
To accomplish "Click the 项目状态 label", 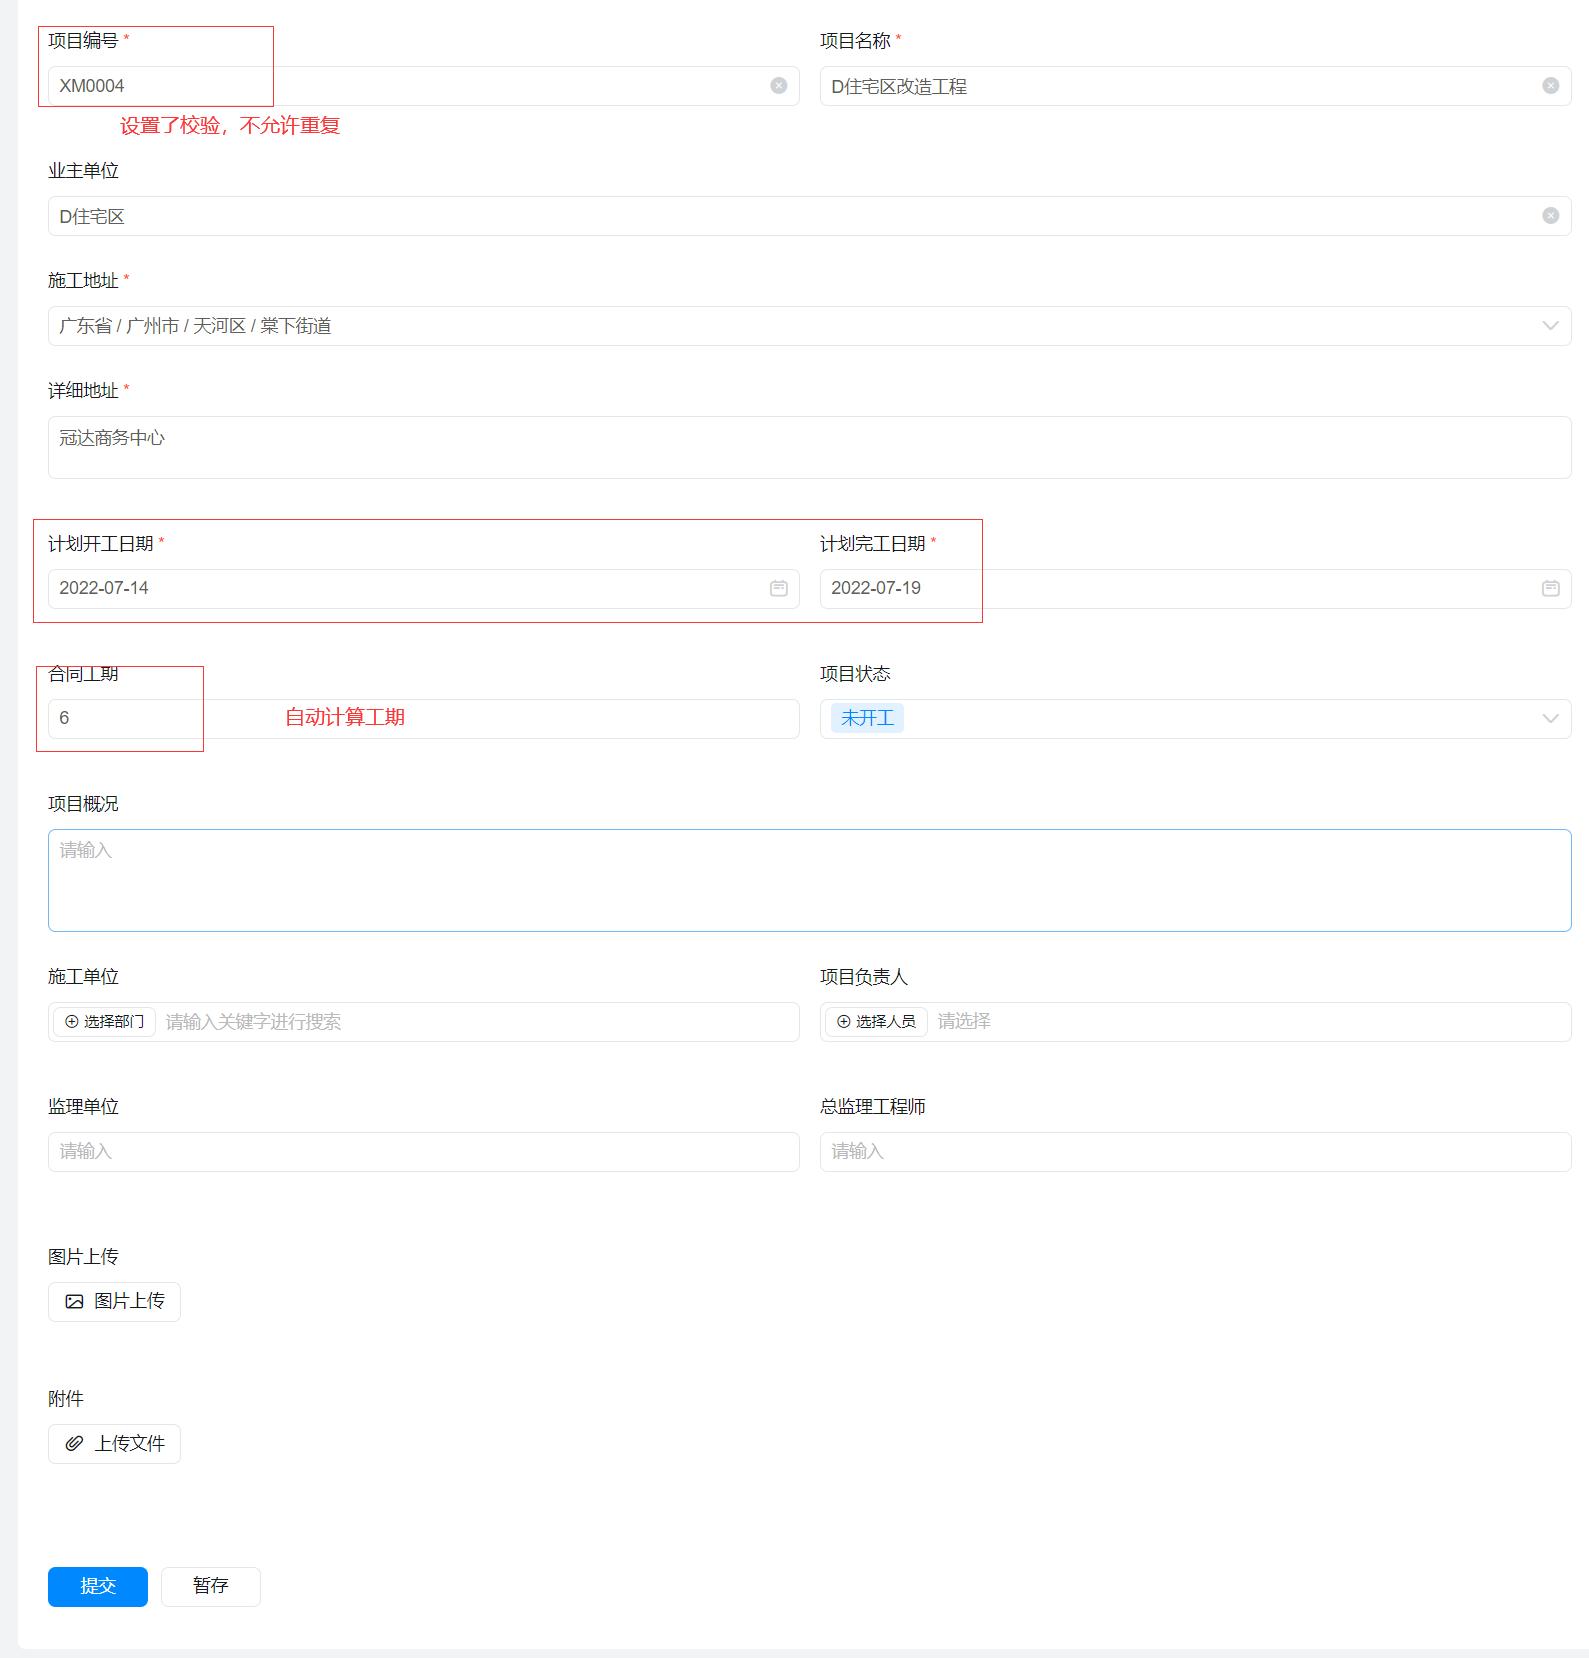I will coord(855,674).
